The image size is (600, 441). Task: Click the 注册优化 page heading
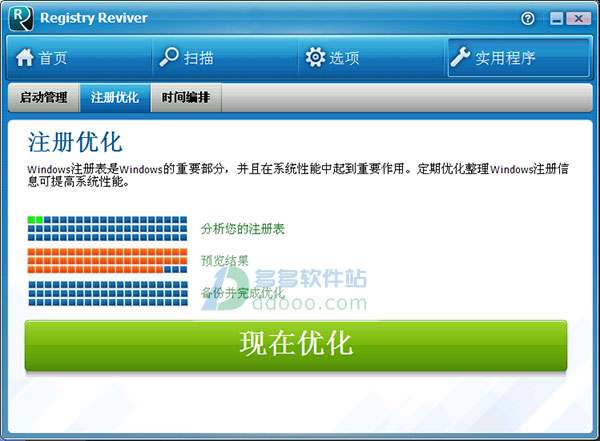pos(75,142)
